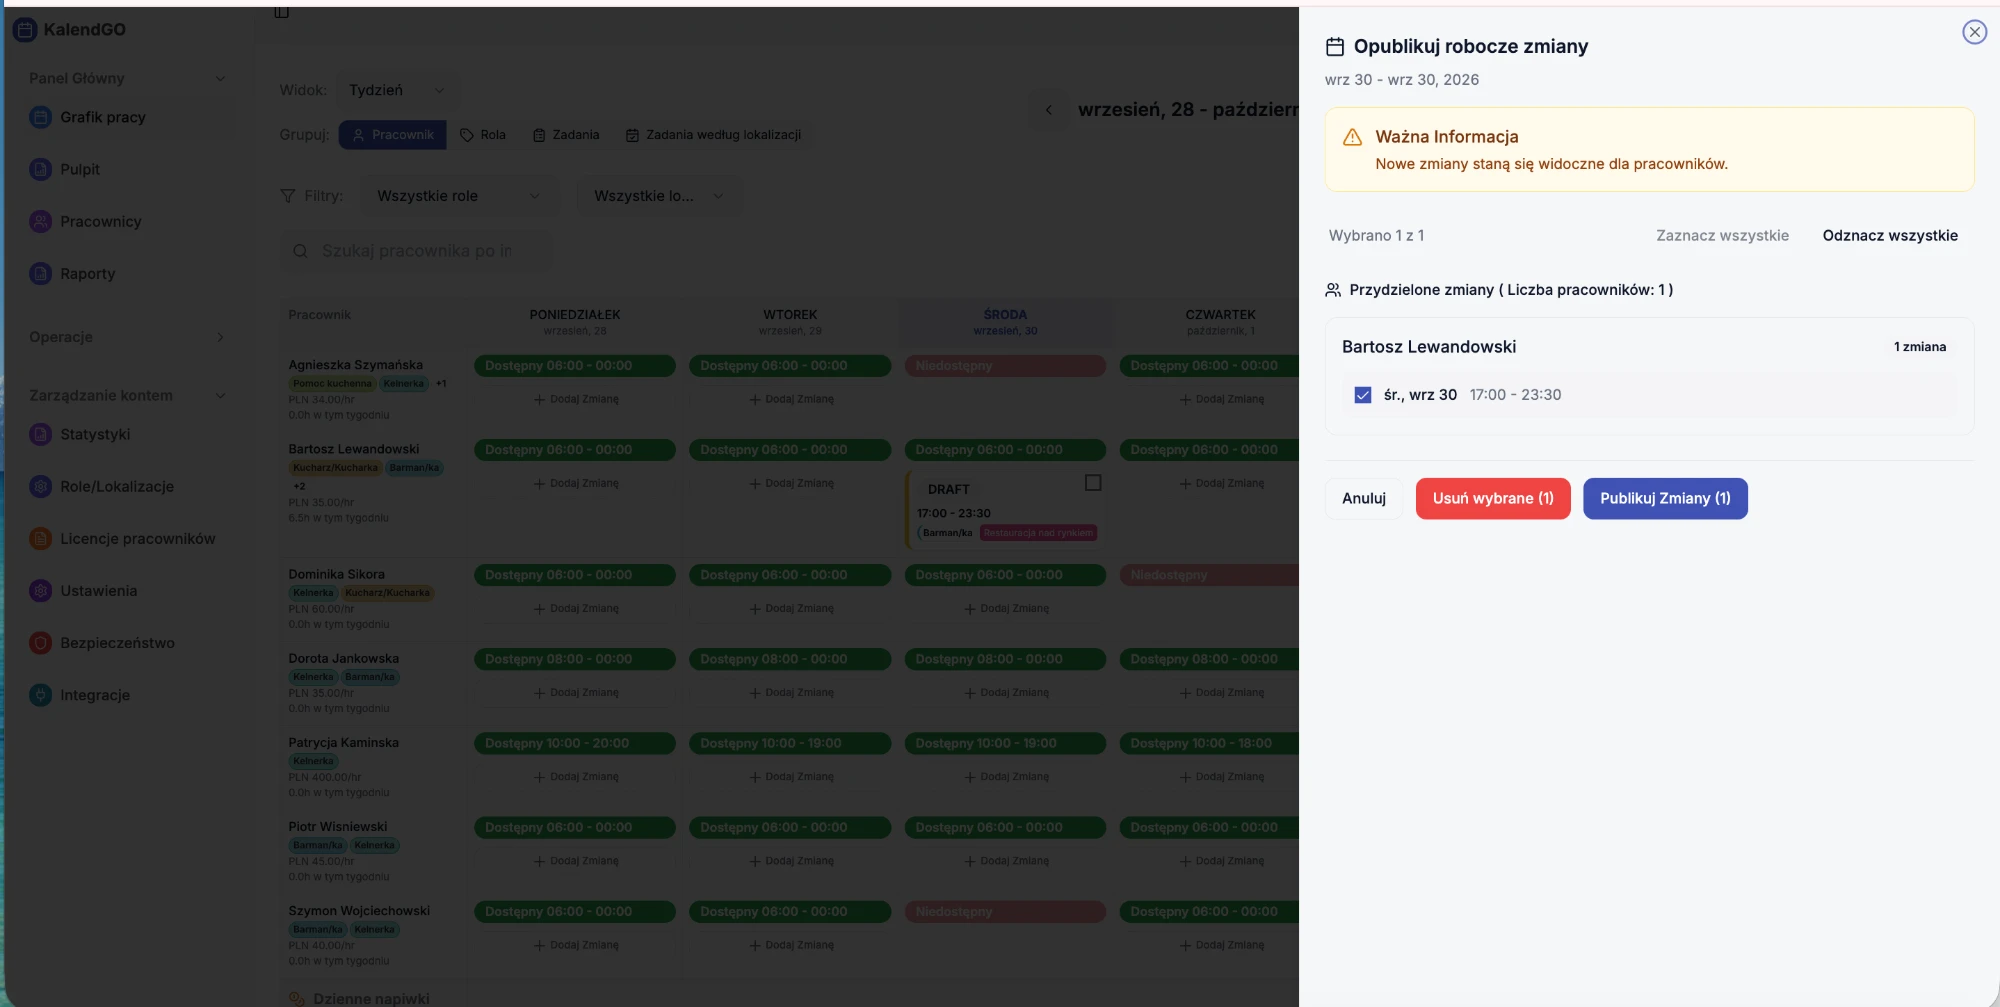Image resolution: width=2000 pixels, height=1007 pixels.
Task: Click Usuń wybrane (1) button
Action: pyautogui.click(x=1493, y=499)
